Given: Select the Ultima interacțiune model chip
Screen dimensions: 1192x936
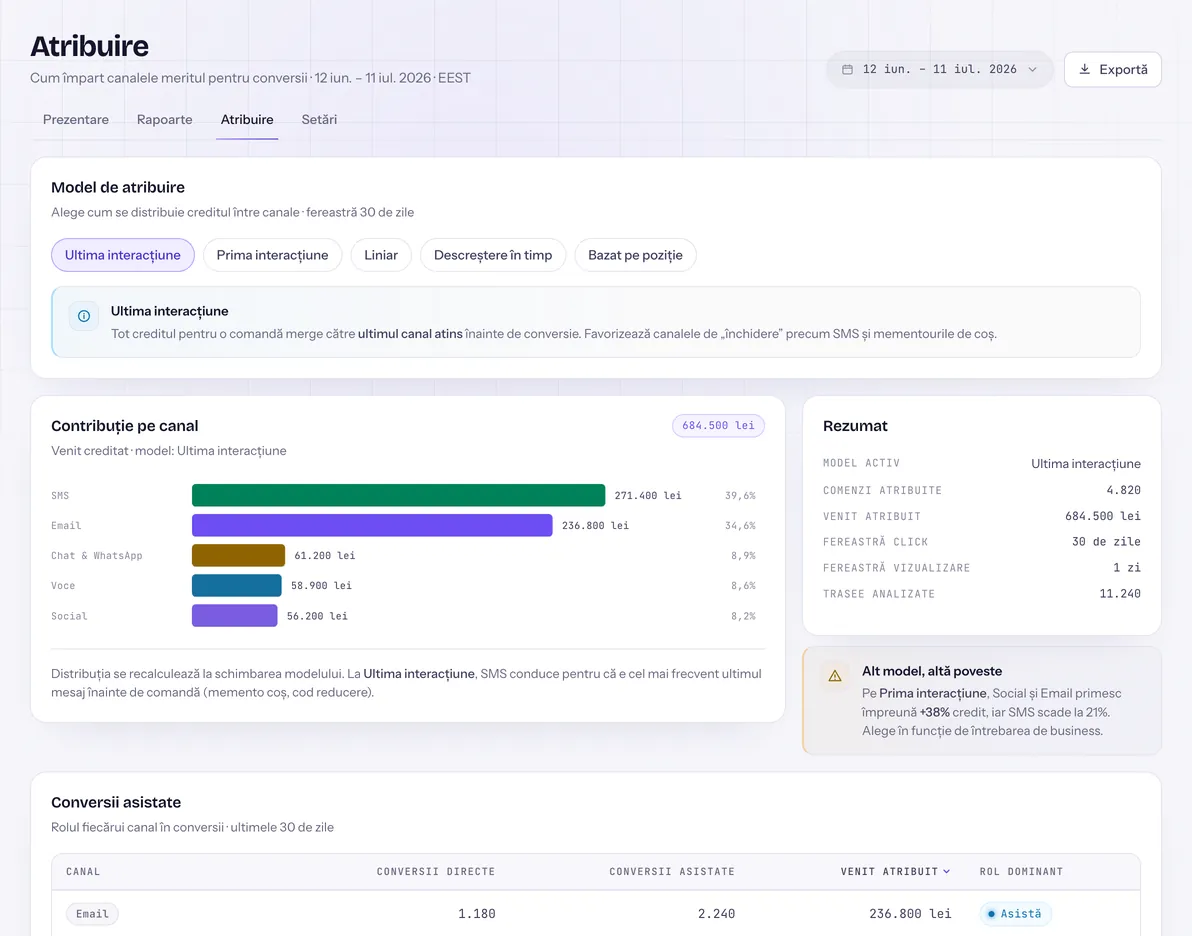Looking at the screenshot, I should (x=122, y=255).
